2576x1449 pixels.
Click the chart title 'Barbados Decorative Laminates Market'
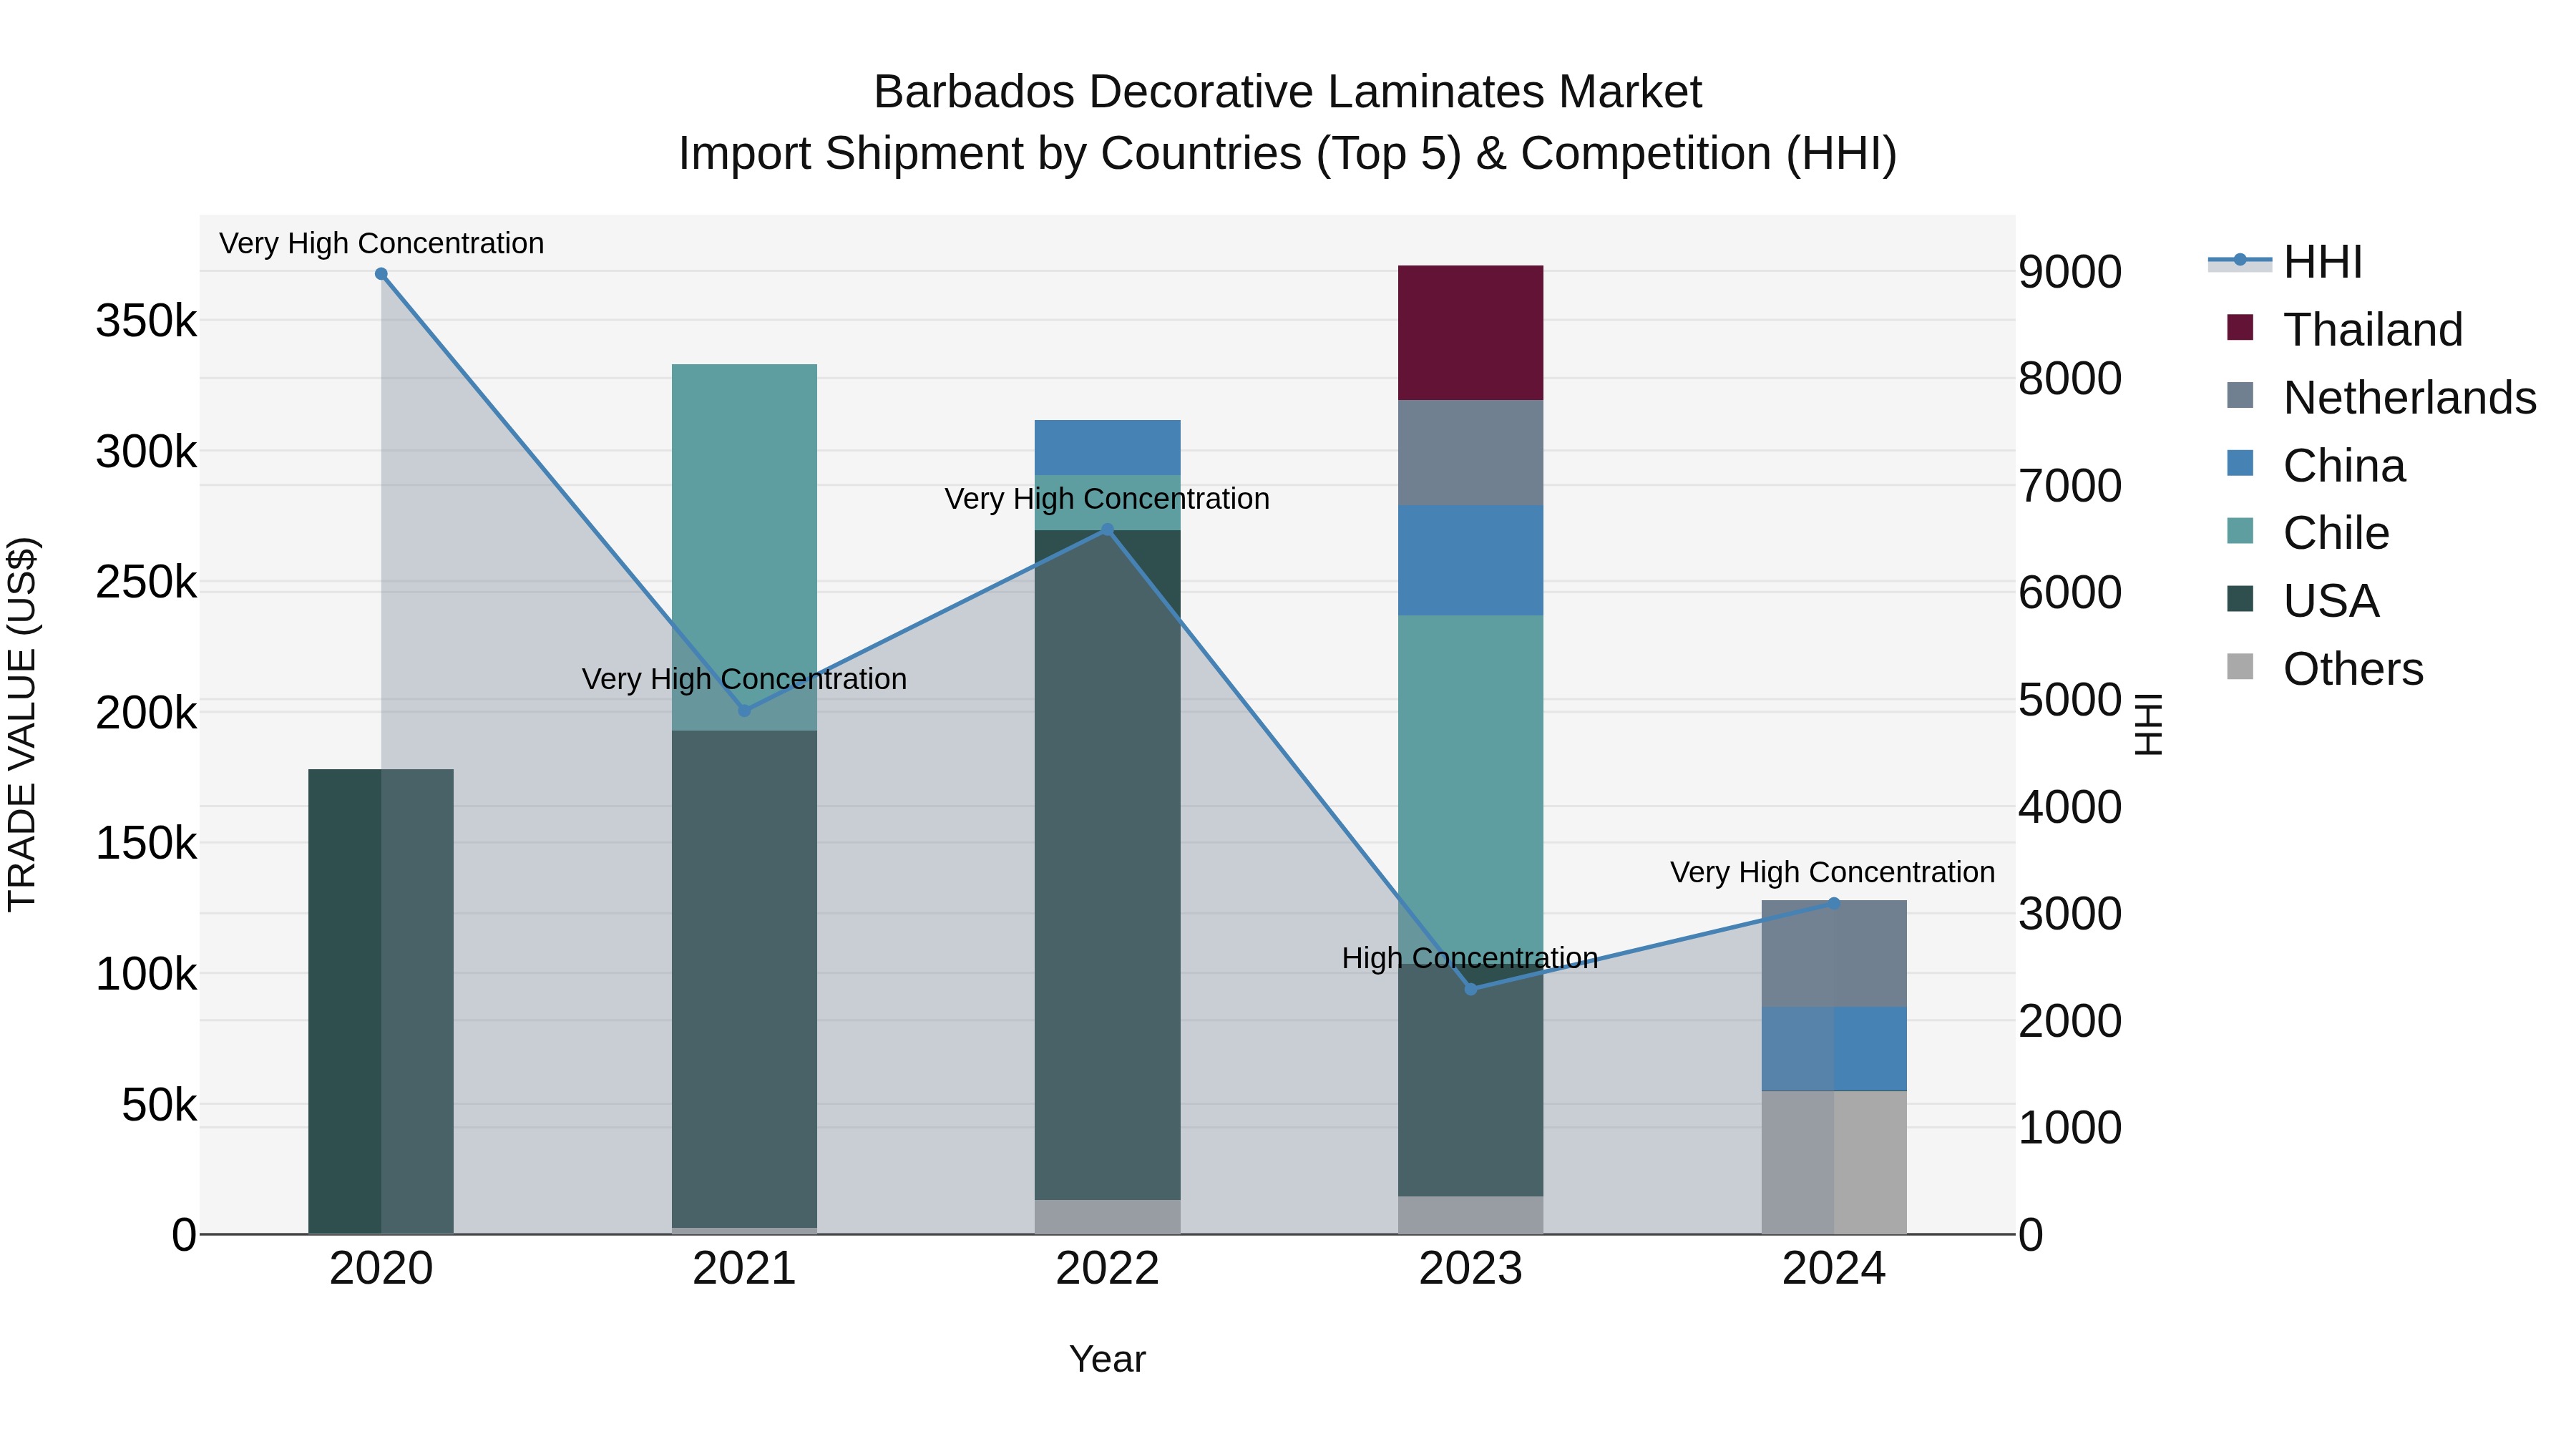coord(1288,92)
